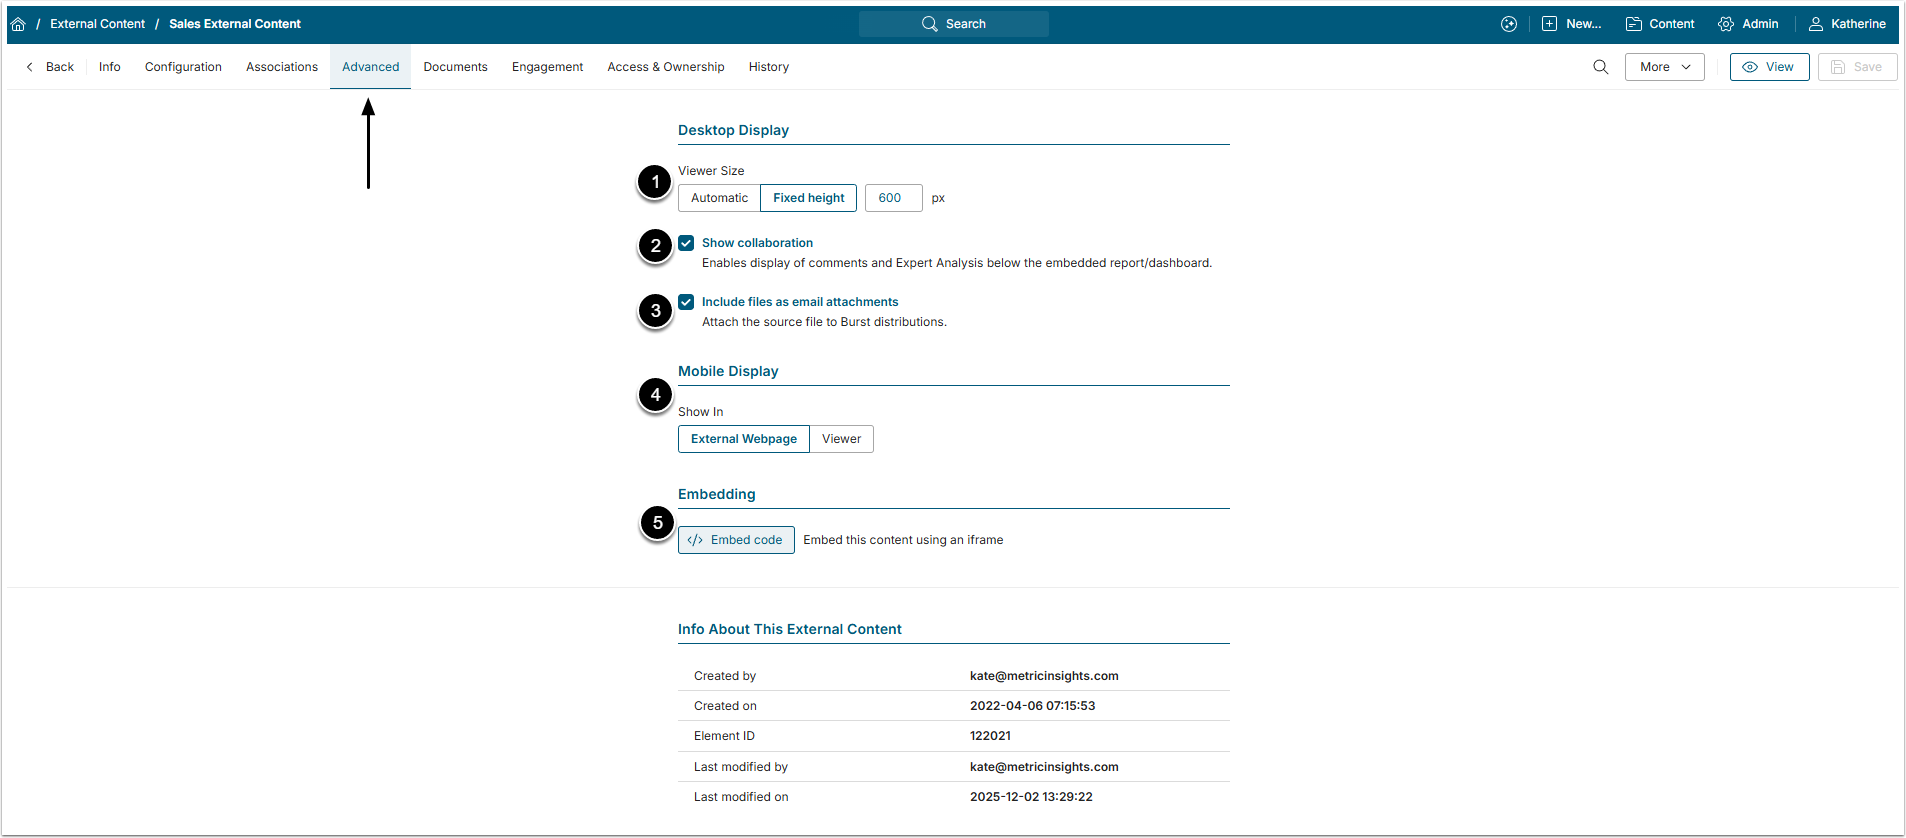1906x838 pixels.
Task: Click the Save button
Action: 1857,67
